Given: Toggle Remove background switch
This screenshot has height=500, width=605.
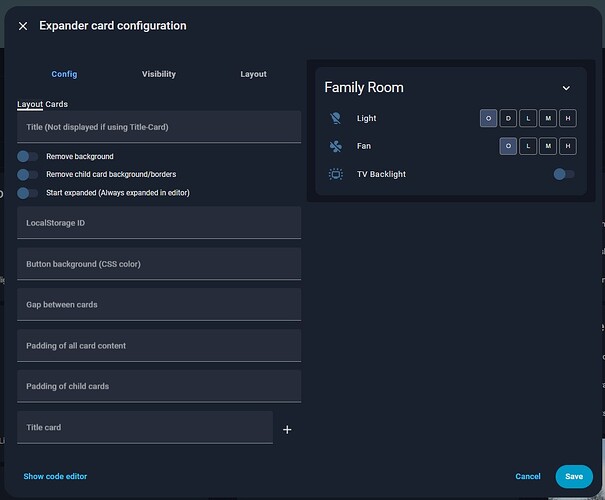Looking at the screenshot, I should point(27,156).
